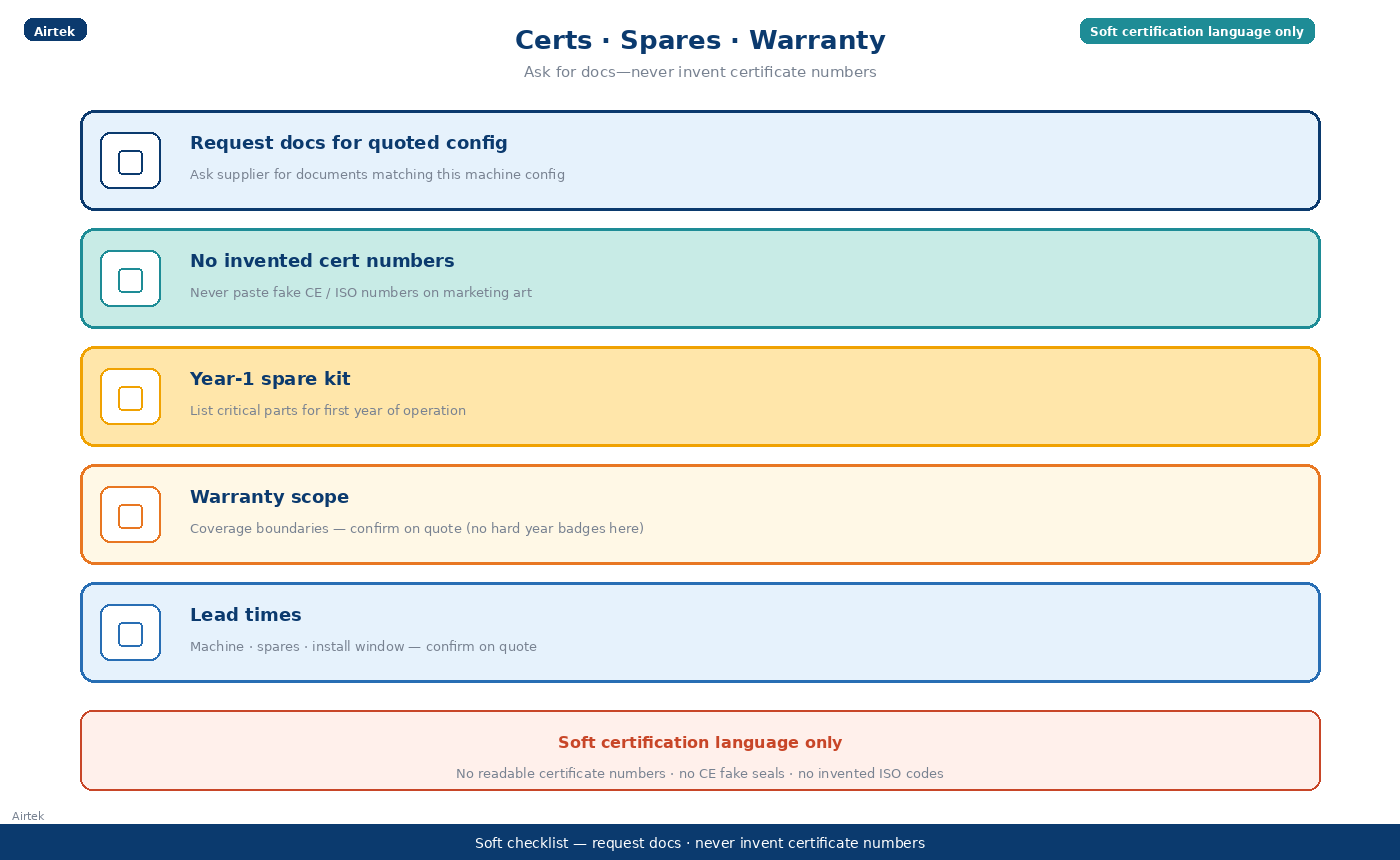The image size is (1400, 860).
Task: Click the Warranty scope title
Action: point(269,497)
